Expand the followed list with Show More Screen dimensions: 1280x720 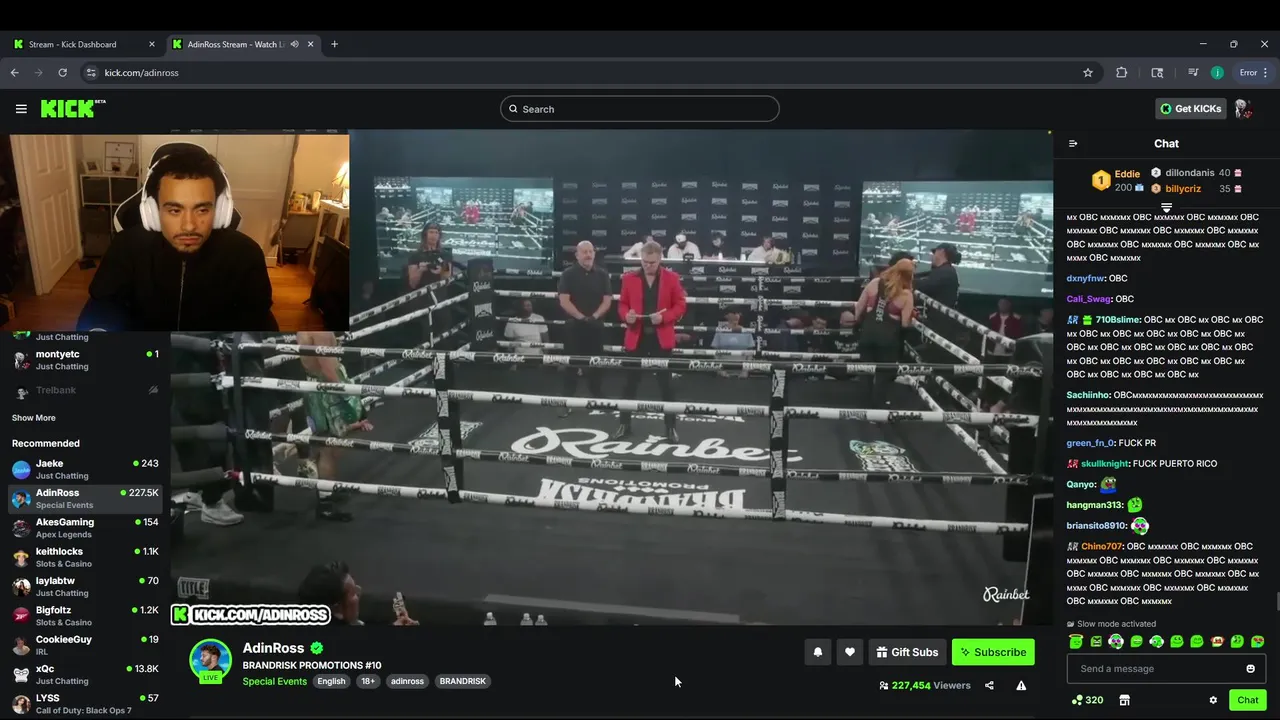[x=34, y=418]
